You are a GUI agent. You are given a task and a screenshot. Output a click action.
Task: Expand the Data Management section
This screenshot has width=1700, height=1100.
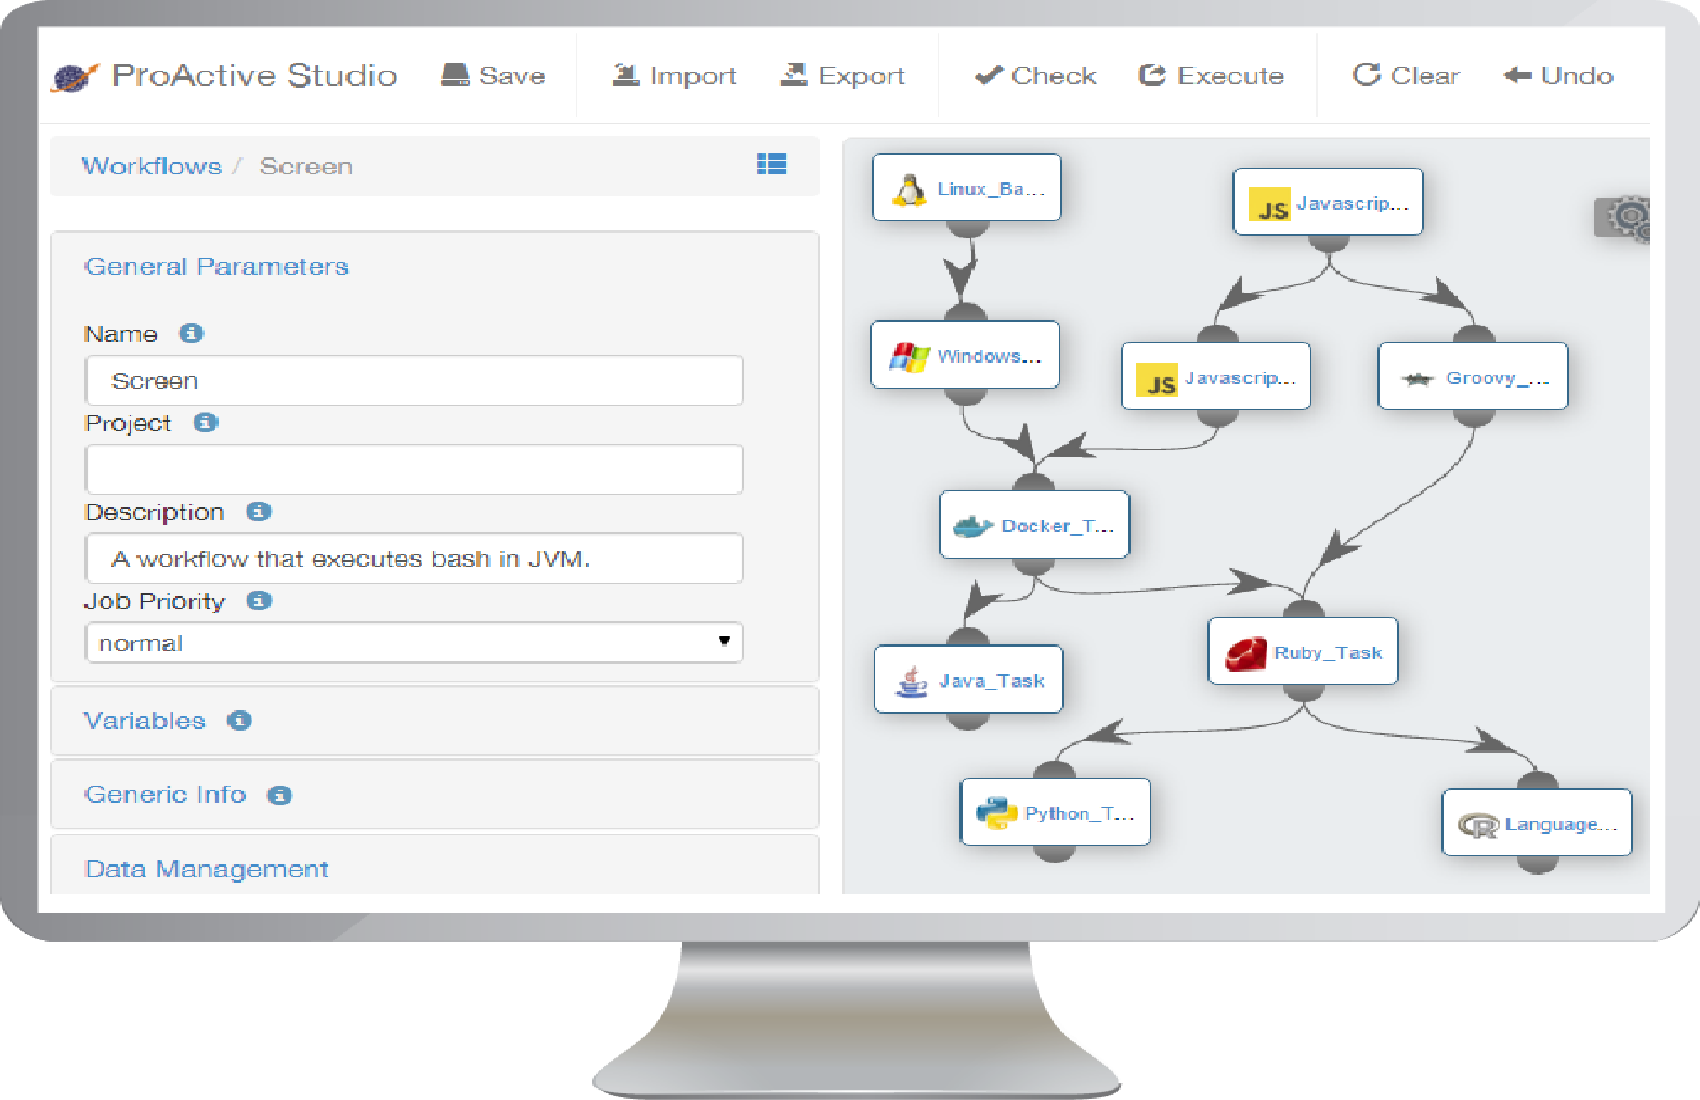207,869
